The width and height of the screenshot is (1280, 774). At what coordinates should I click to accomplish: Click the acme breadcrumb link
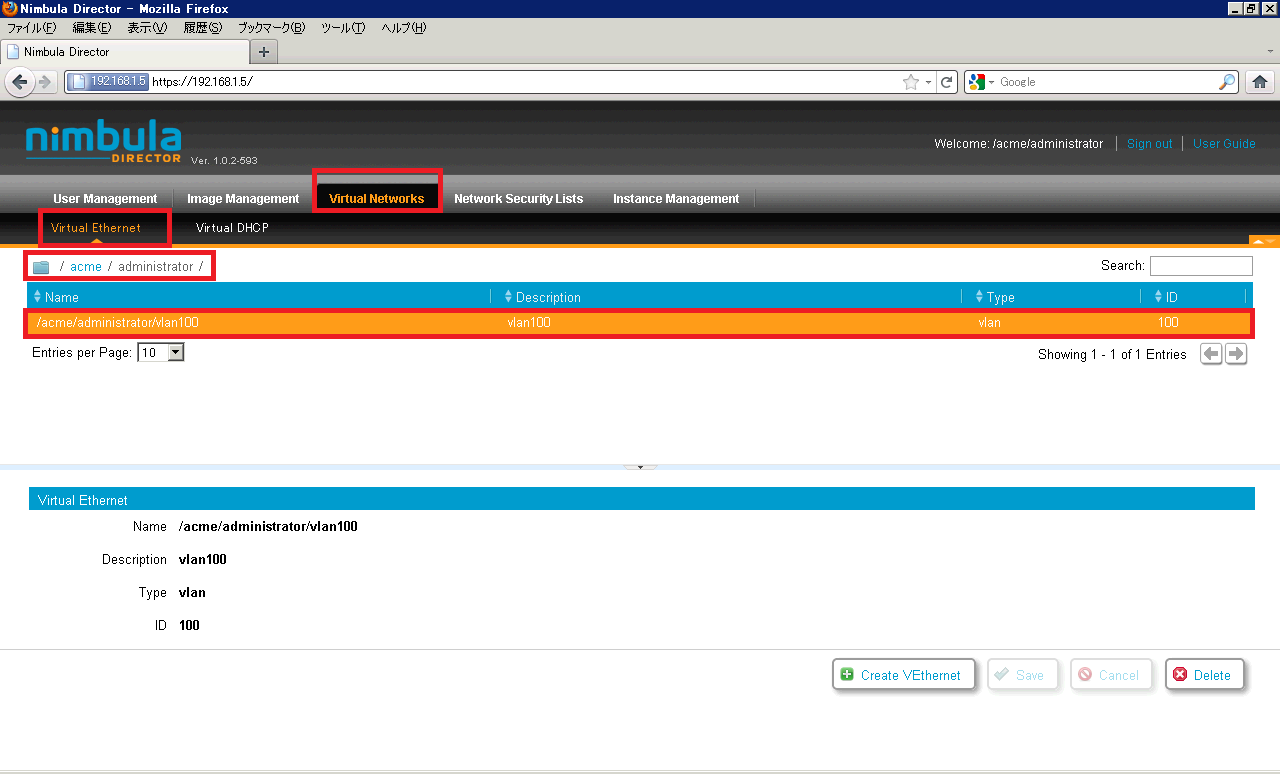click(86, 267)
